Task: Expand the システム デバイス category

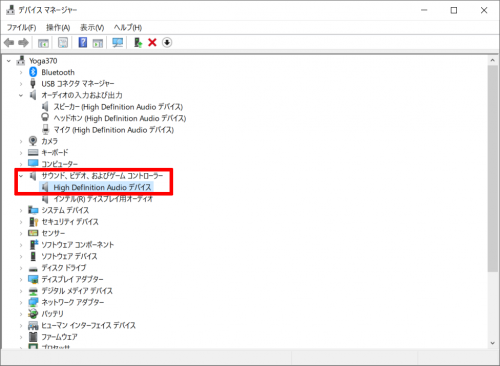Action: pos(21,210)
